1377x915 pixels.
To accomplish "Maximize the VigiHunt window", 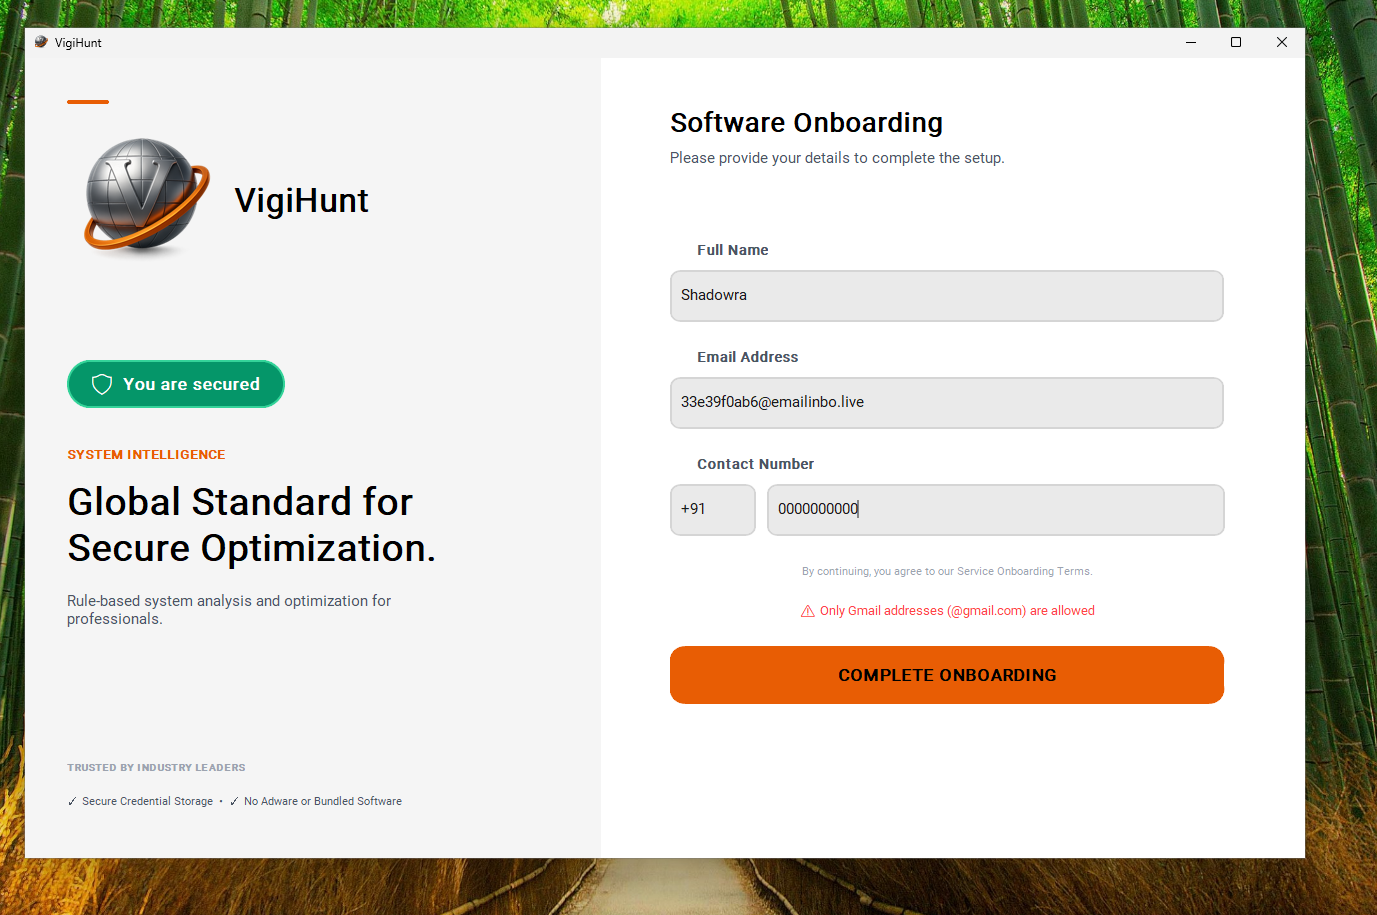I will 1236,42.
